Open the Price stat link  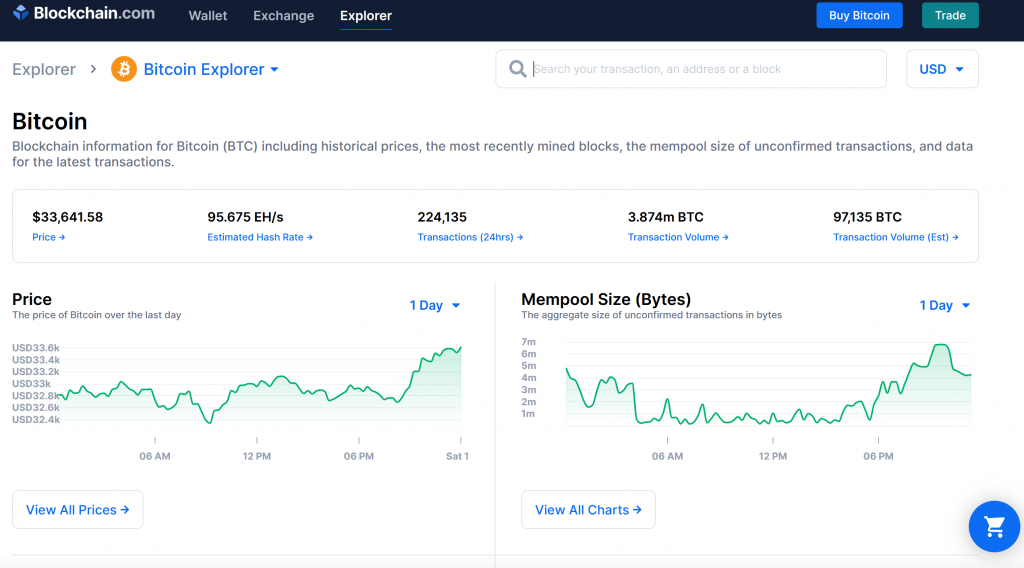point(49,237)
